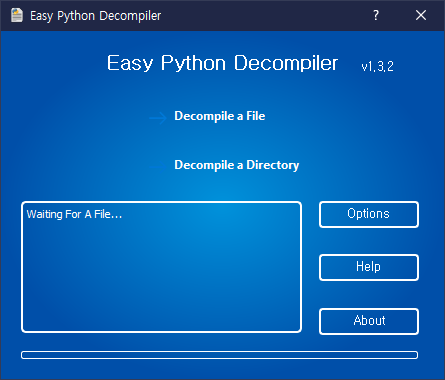Click the Waiting For A File log box

161,267
